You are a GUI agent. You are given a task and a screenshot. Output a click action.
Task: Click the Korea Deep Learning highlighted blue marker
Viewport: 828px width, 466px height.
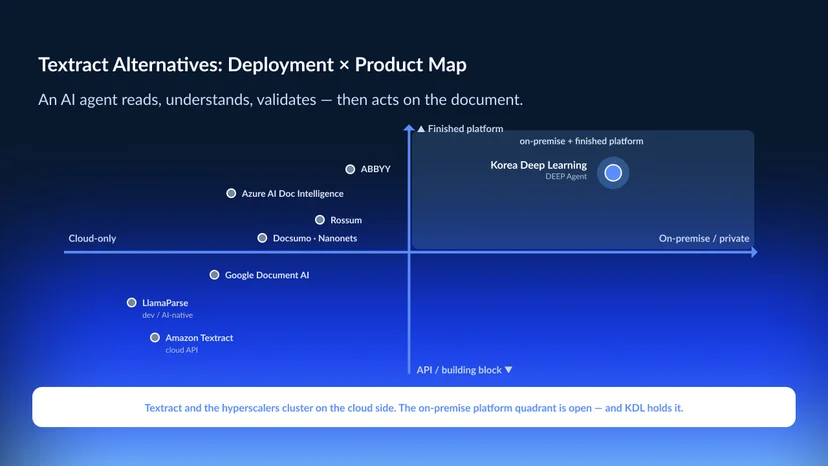(x=613, y=173)
